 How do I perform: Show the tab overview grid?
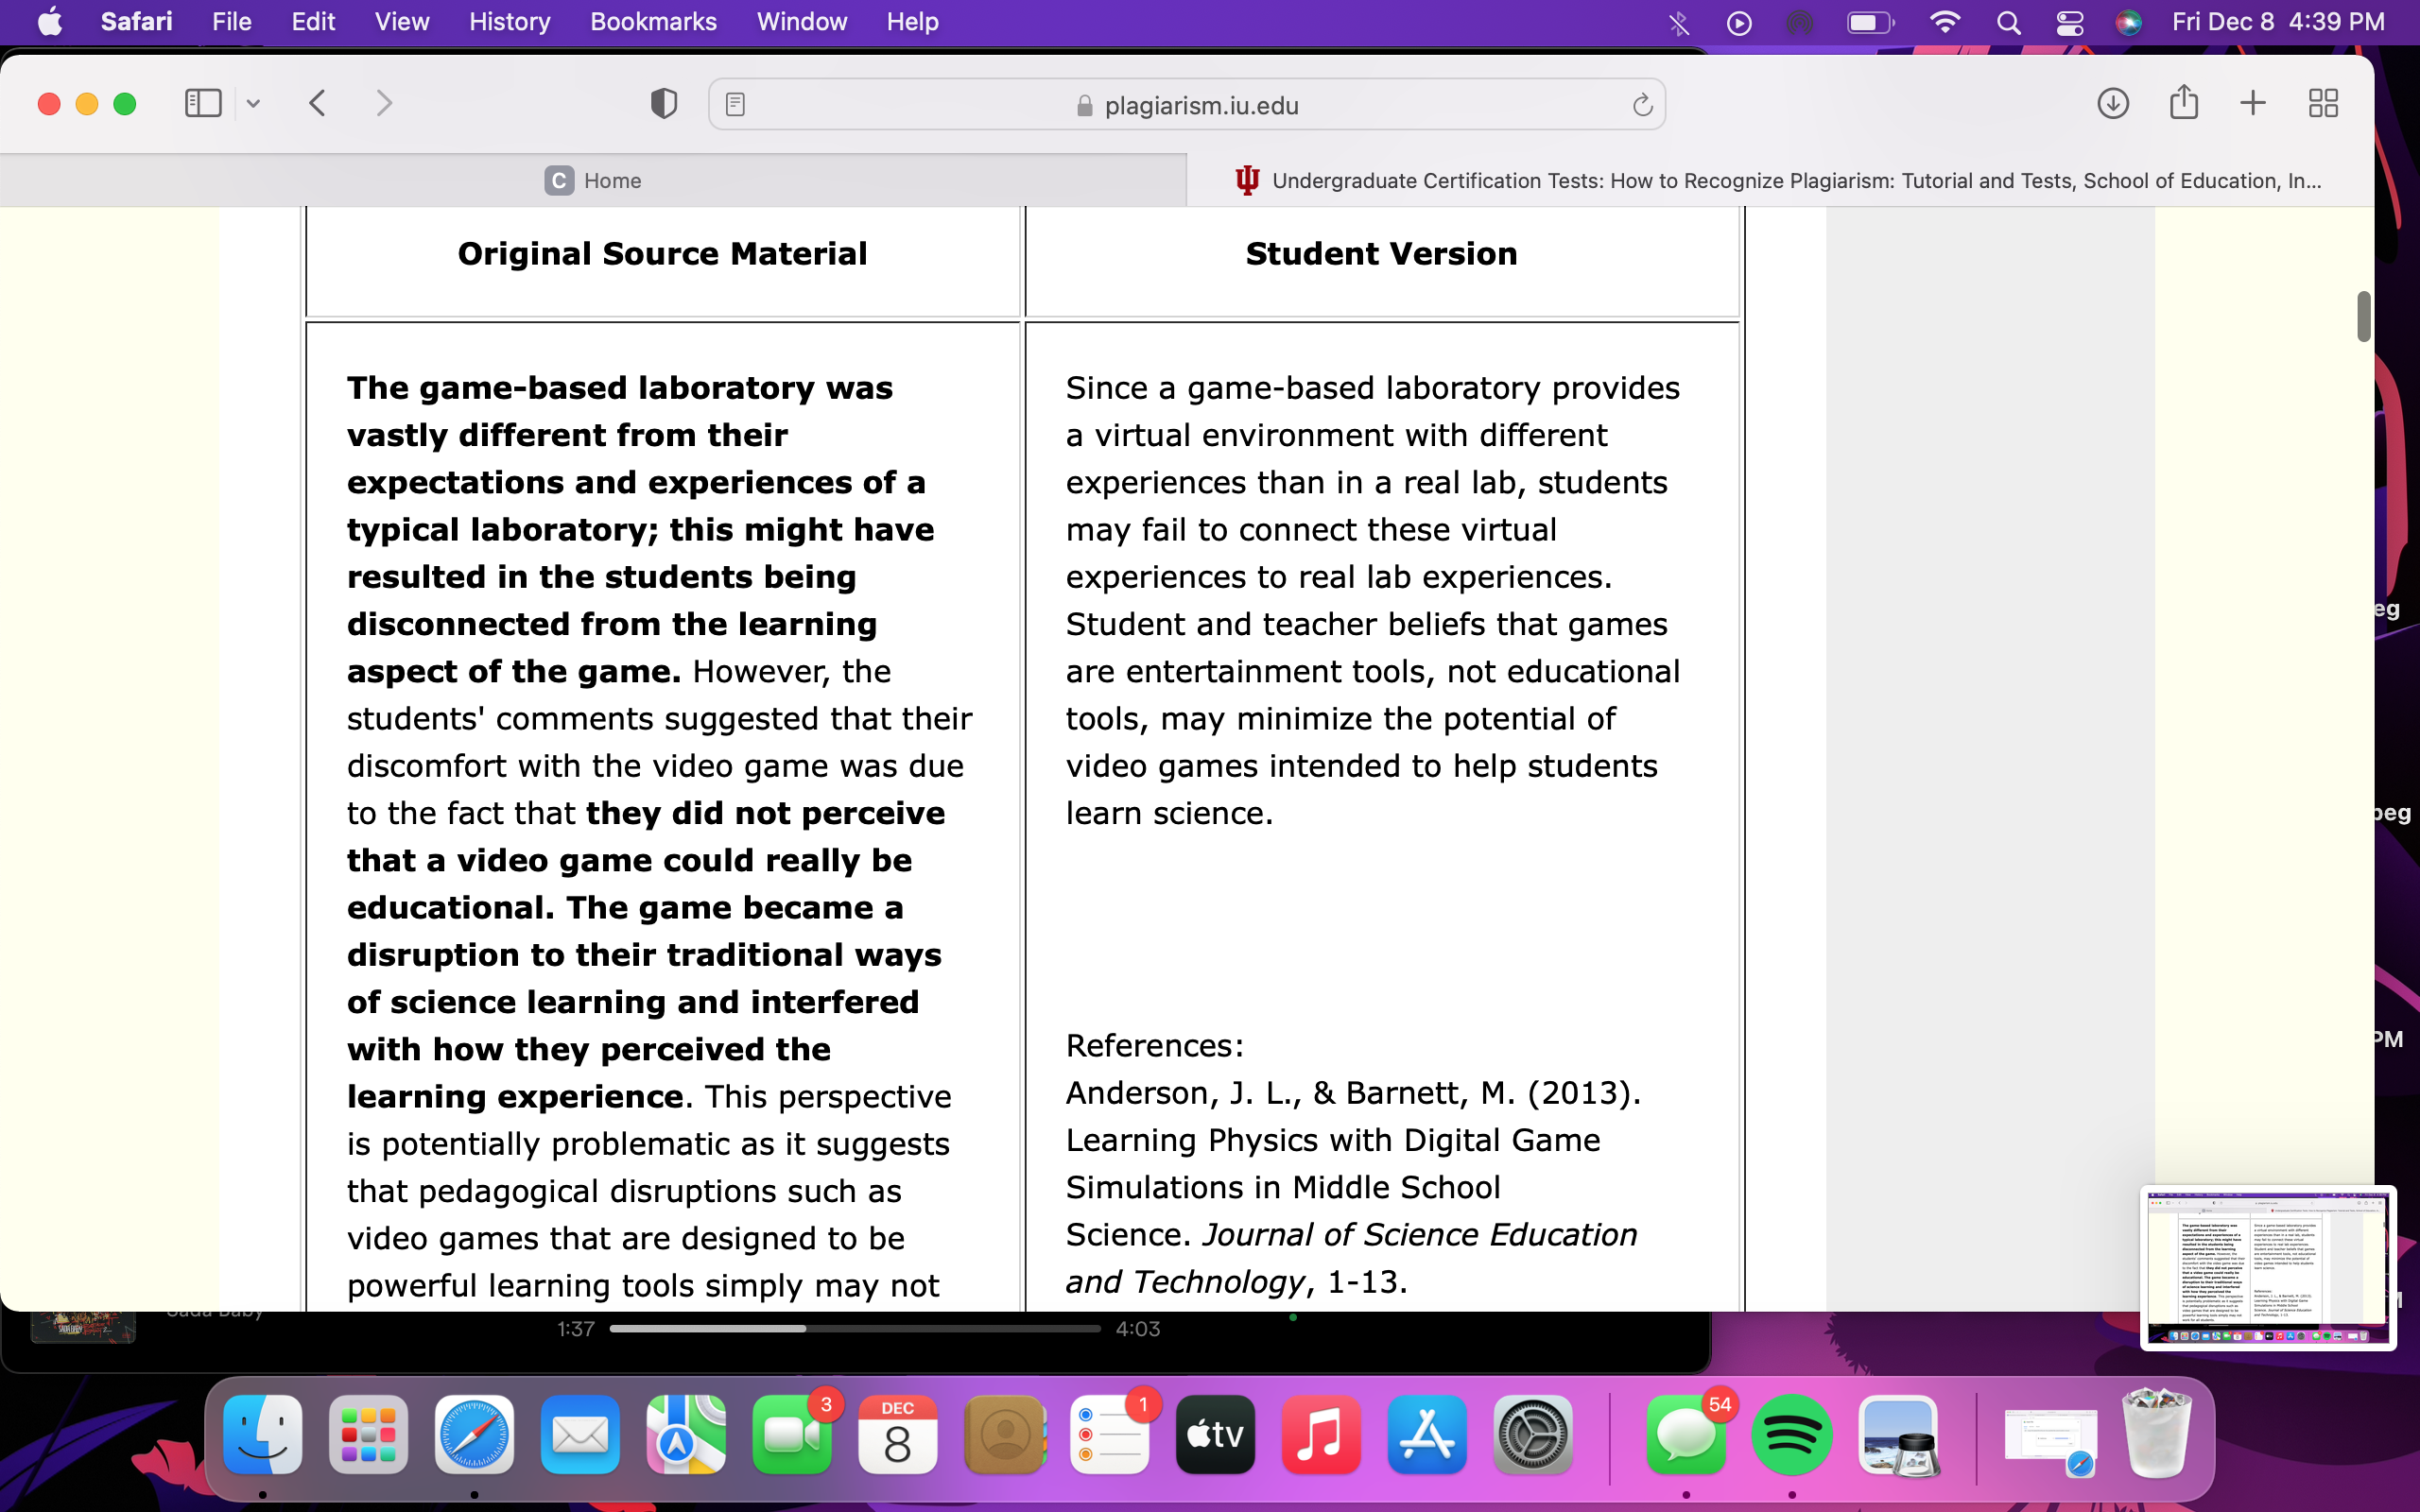[x=2323, y=104]
